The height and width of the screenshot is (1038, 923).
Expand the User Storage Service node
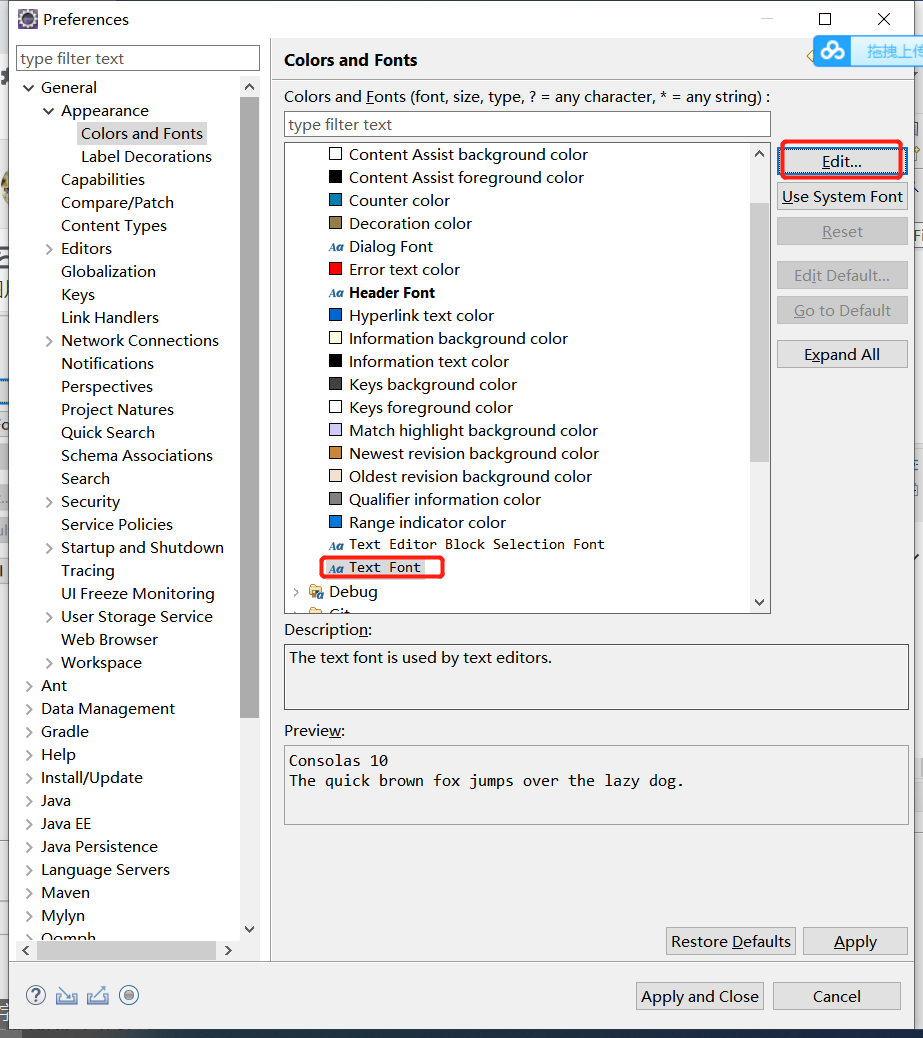point(48,617)
